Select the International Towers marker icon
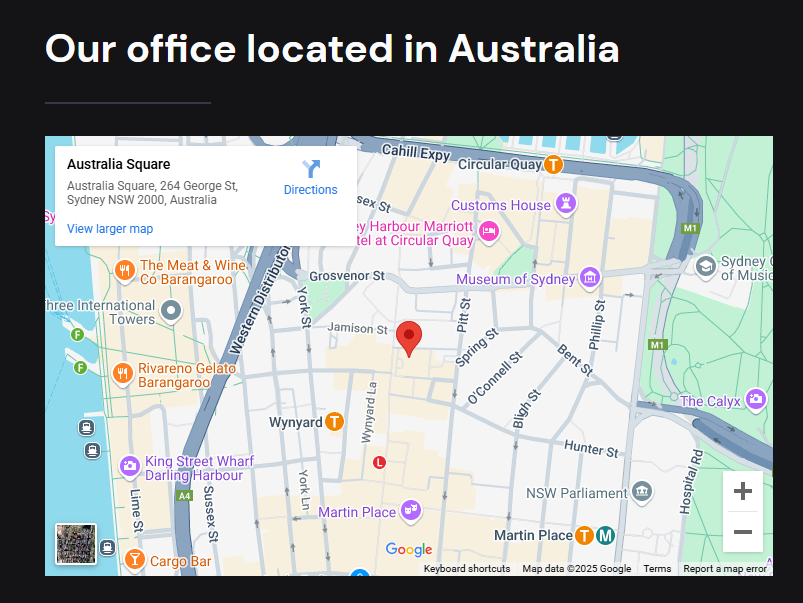 171,310
